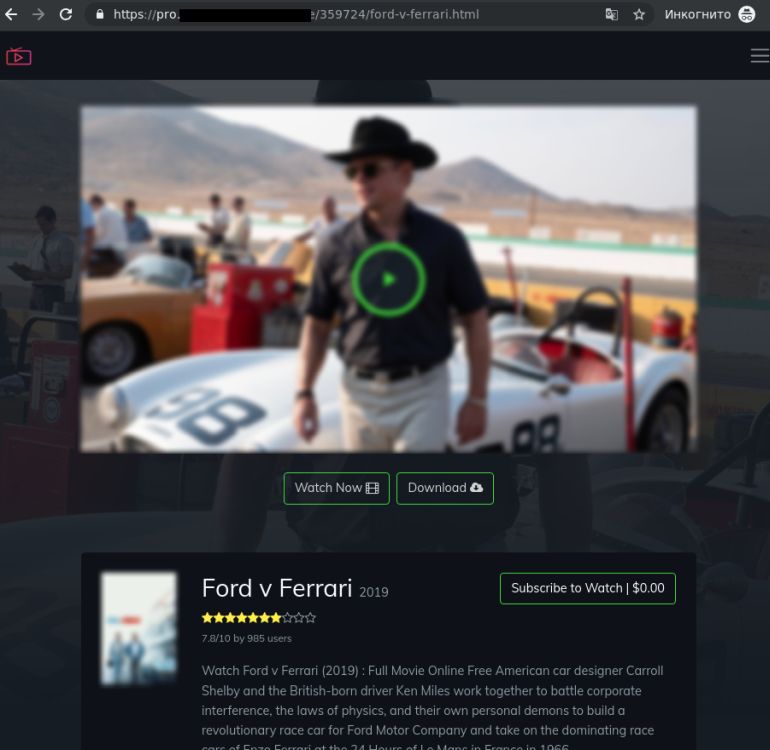Click the Ford v Ferrari title heading
This screenshot has height=750, width=770.
[277, 588]
